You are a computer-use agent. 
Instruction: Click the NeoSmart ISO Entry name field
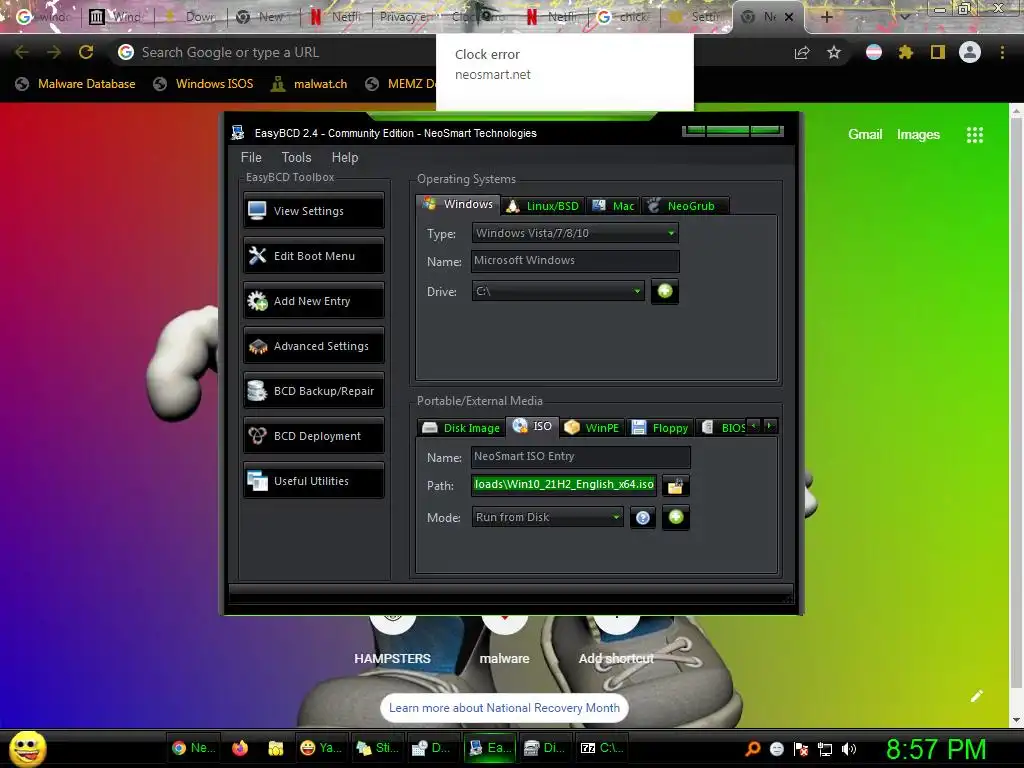point(581,456)
